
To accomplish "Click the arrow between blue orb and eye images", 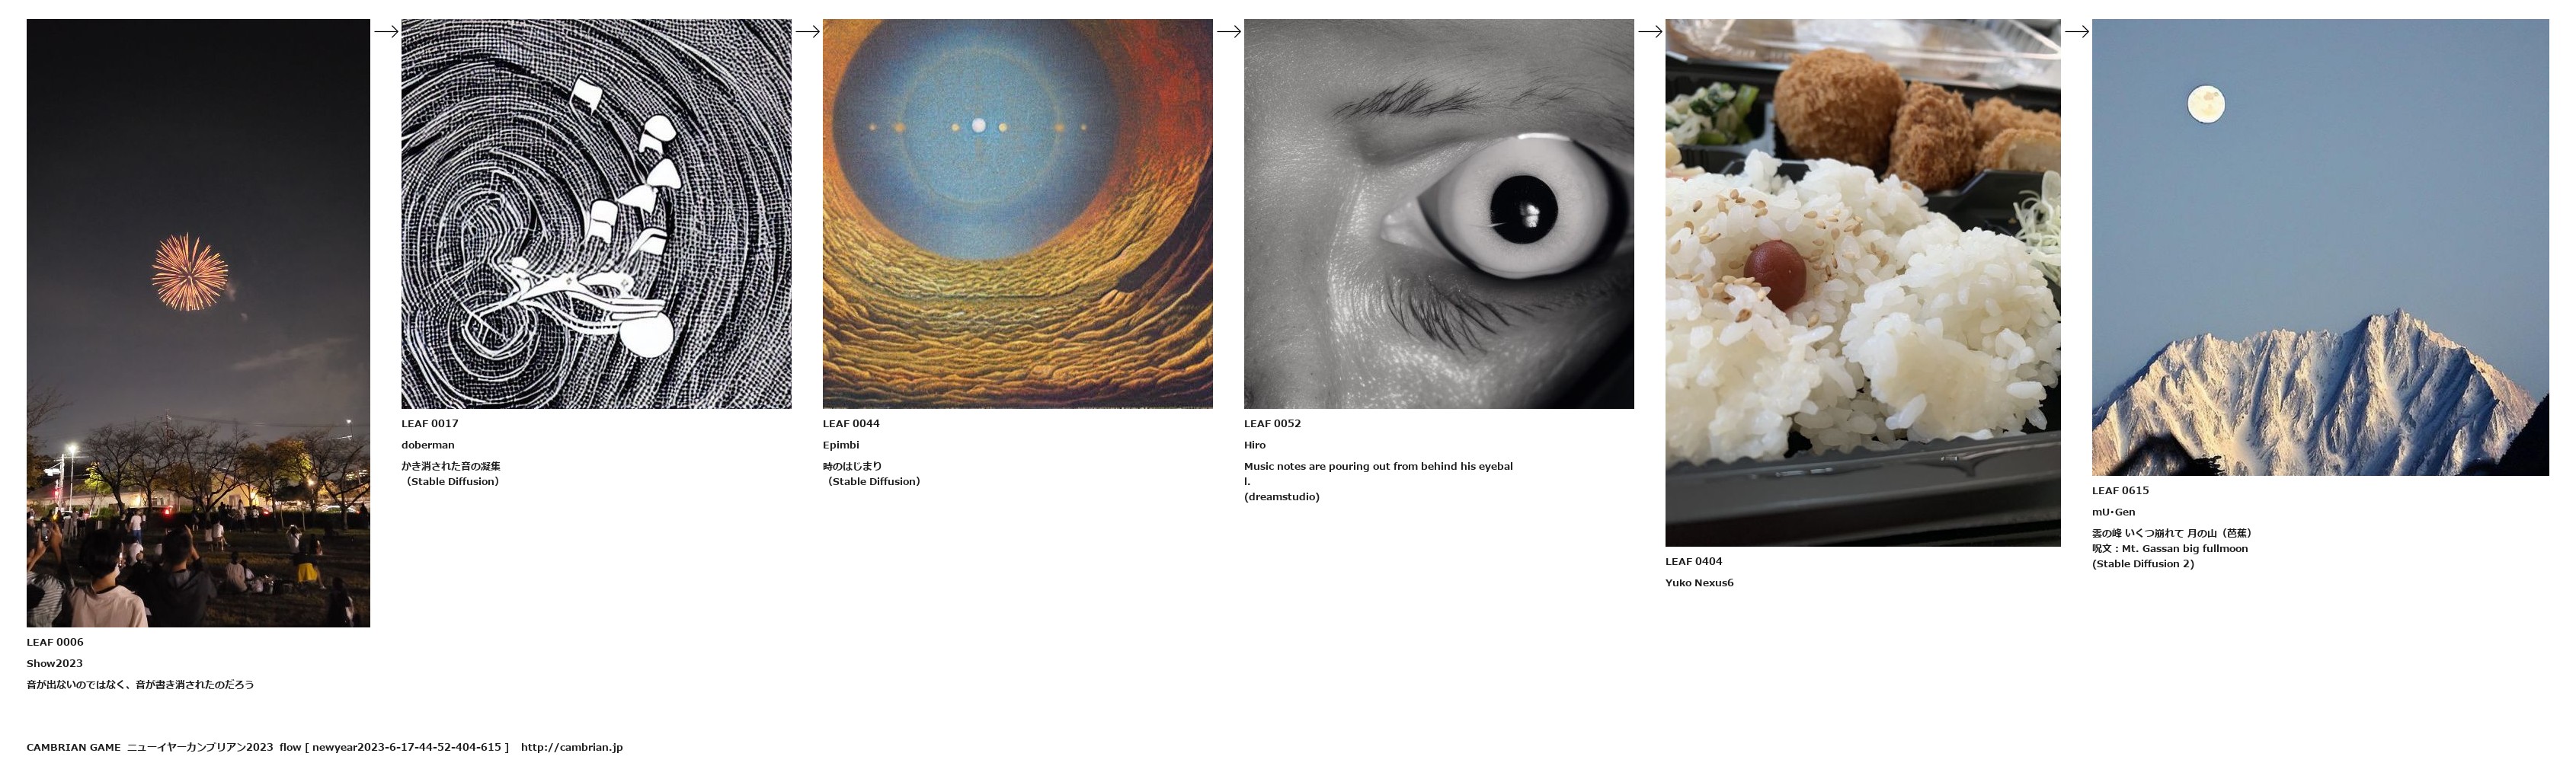I will 1229,32.
